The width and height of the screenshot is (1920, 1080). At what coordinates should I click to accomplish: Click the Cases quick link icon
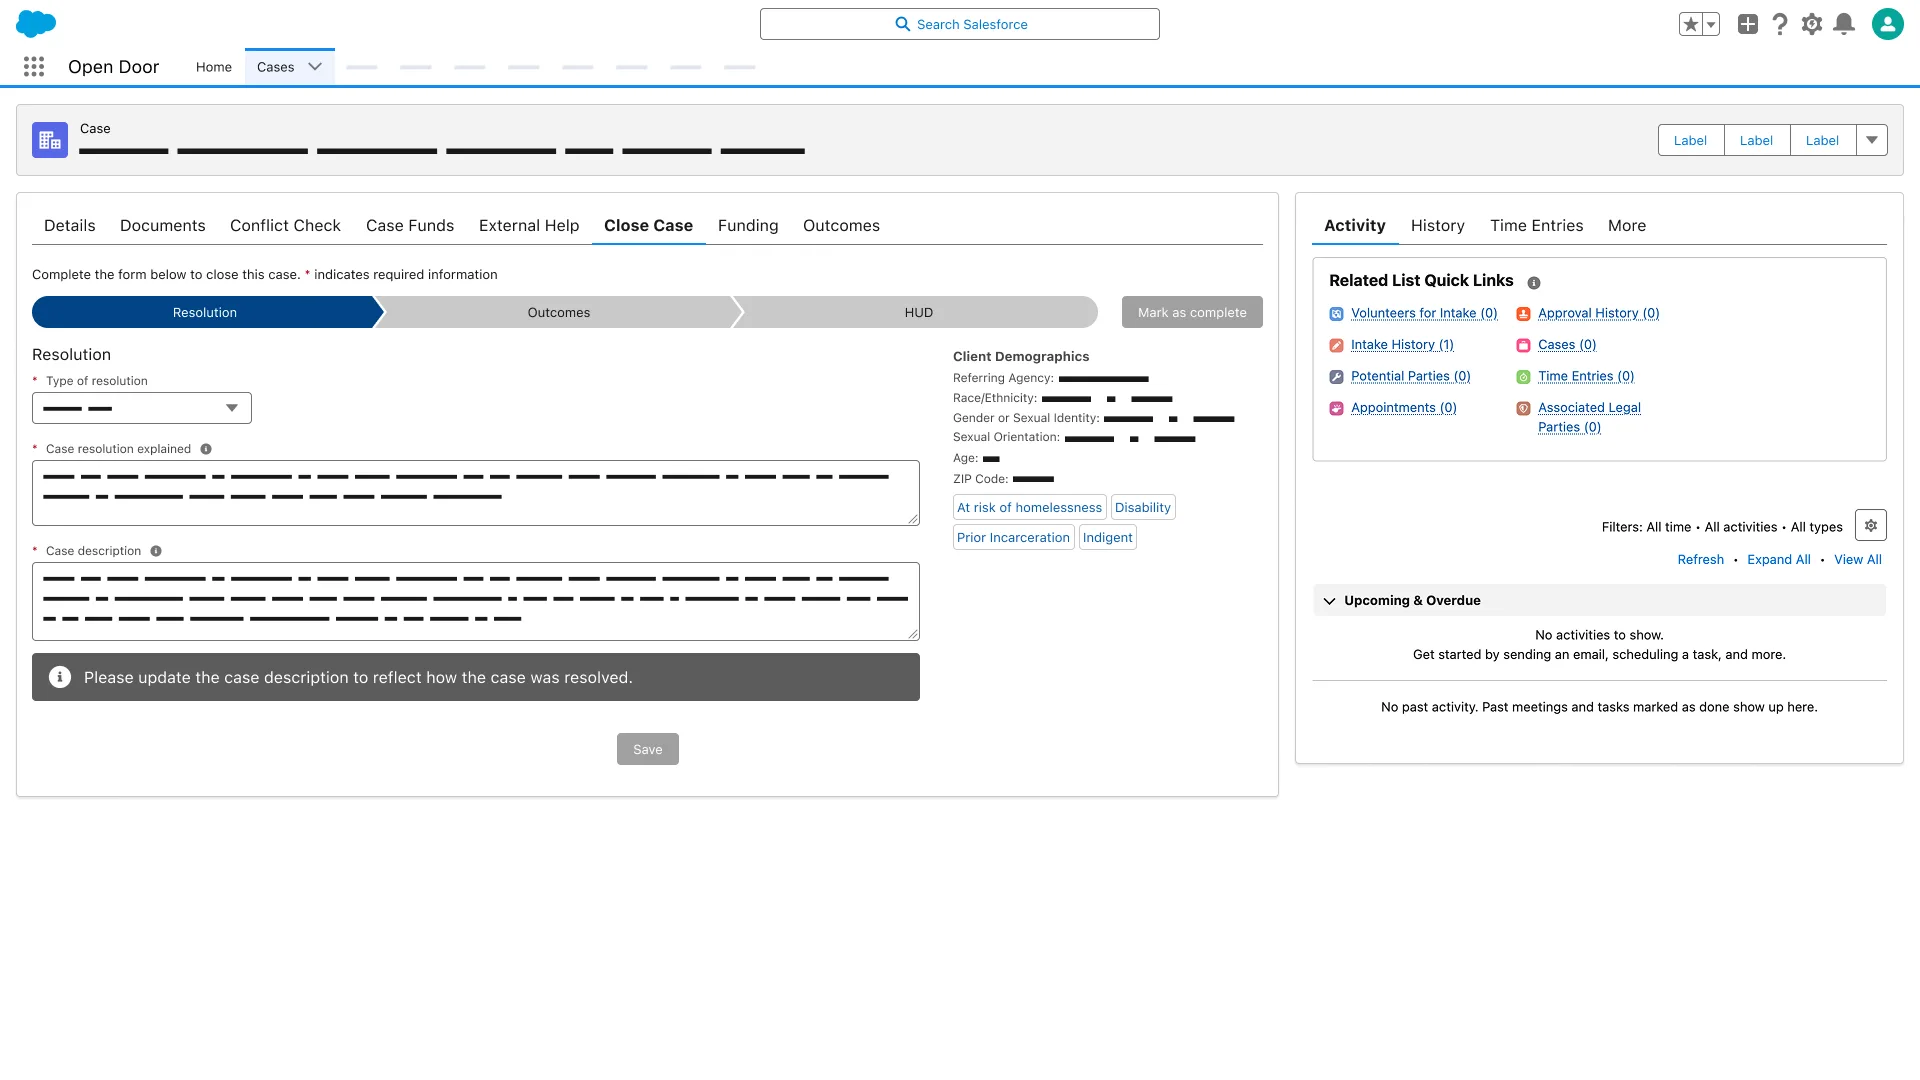1523,346
